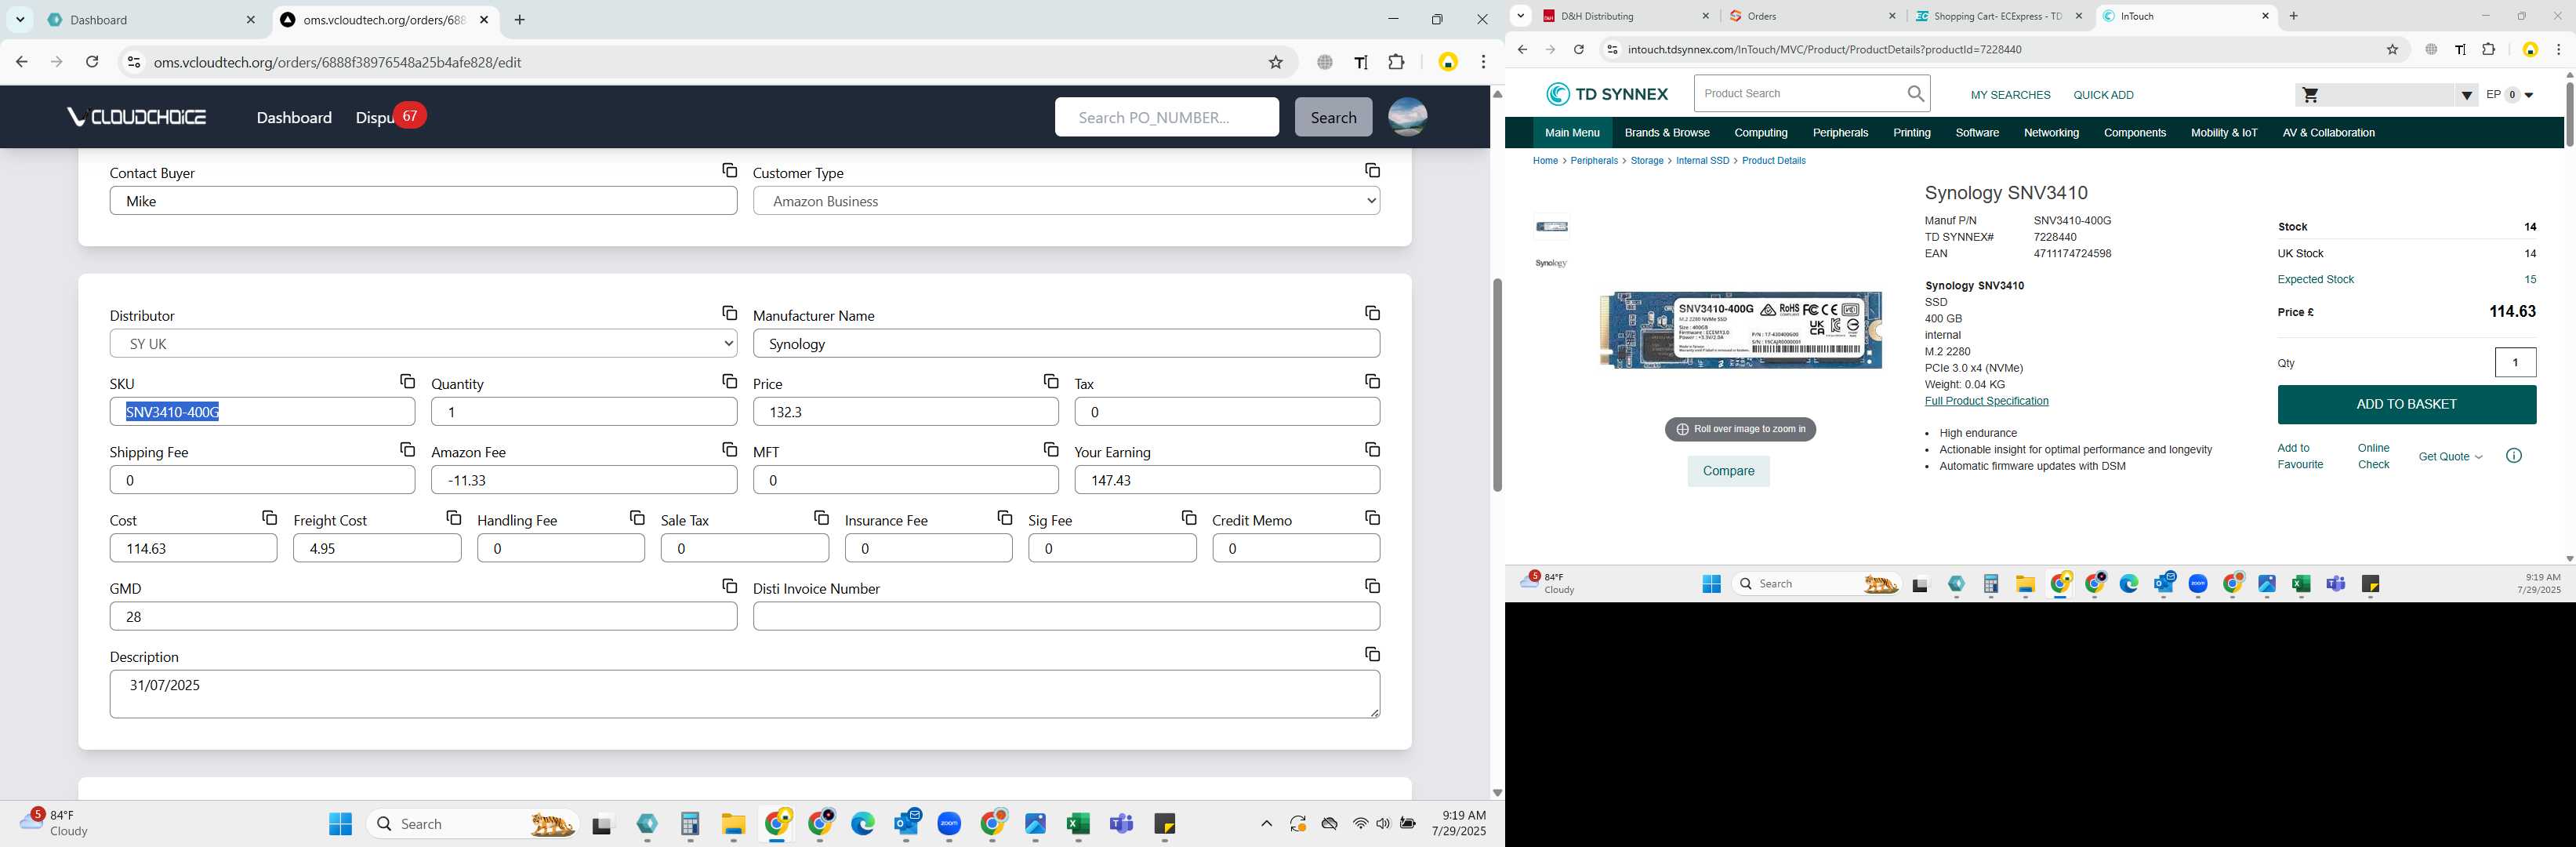Bookmark the OMS page with star icon
Image resolution: width=2576 pixels, height=847 pixels.
pos(1275,62)
